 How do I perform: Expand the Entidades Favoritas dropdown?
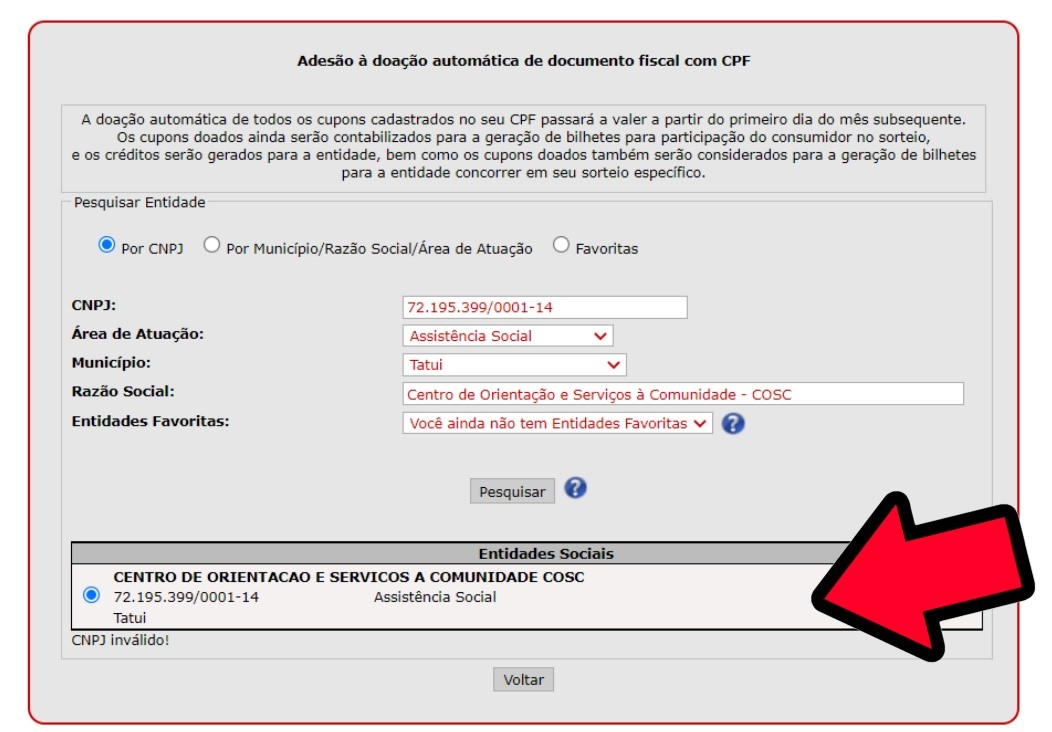point(558,423)
